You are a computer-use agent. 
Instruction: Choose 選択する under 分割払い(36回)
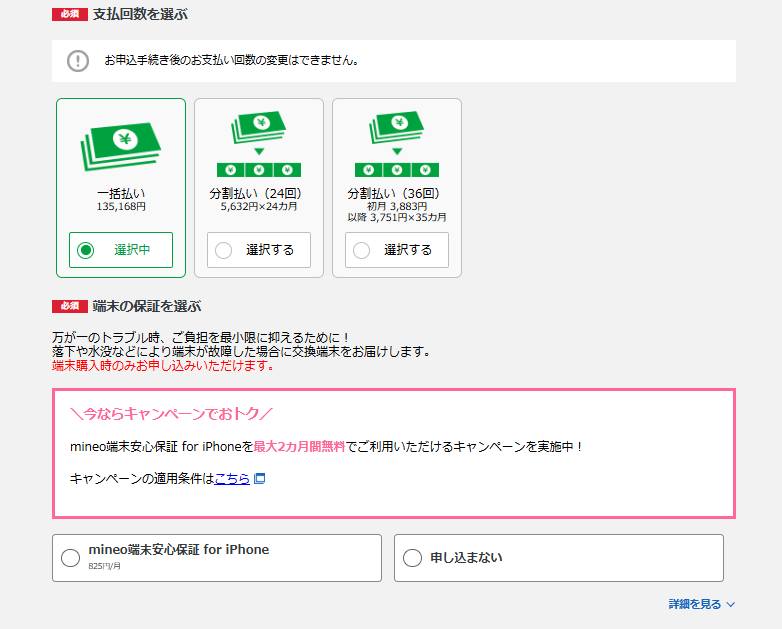tap(397, 250)
